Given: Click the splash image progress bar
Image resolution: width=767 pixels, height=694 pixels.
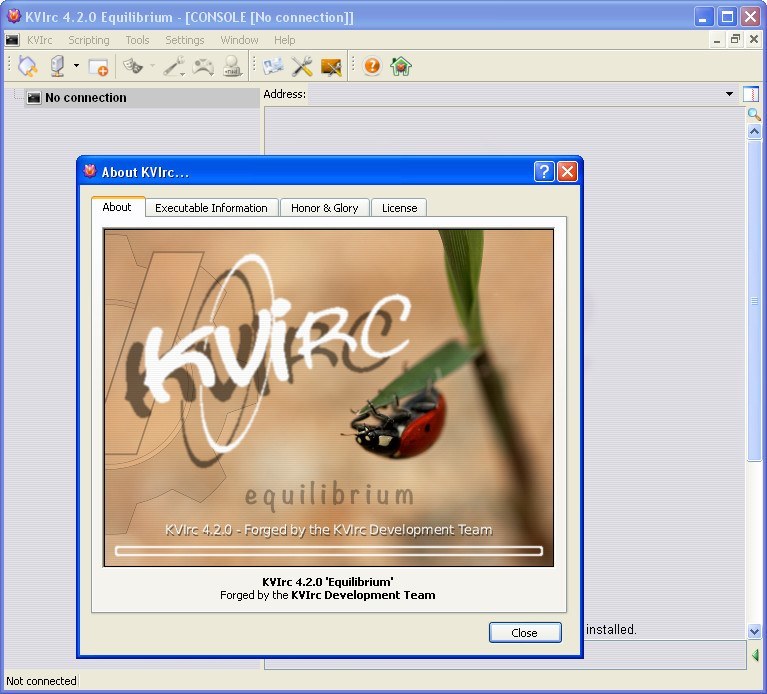Looking at the screenshot, I should pyautogui.click(x=329, y=551).
